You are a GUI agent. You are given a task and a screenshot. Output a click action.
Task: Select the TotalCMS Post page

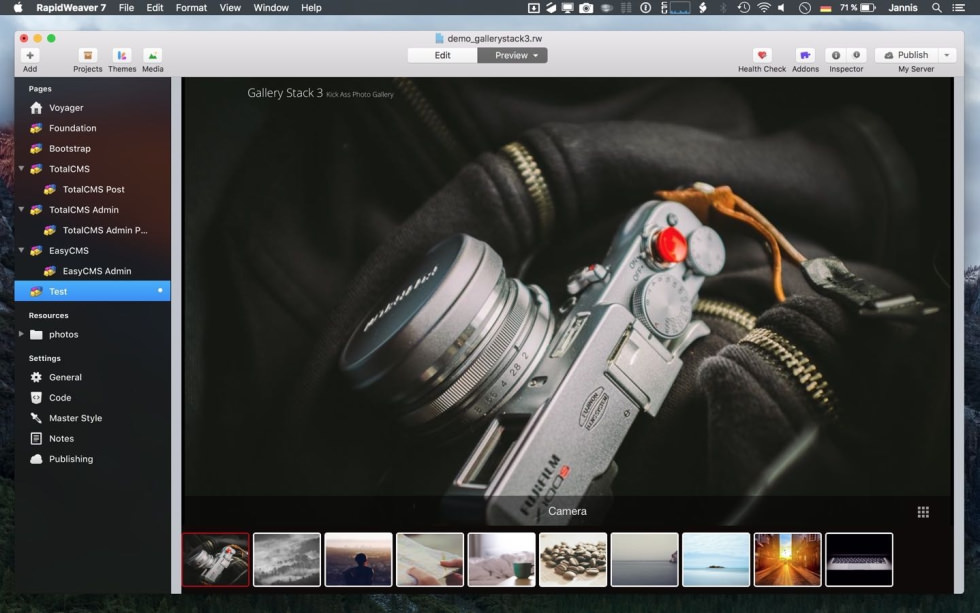pyautogui.click(x=92, y=189)
